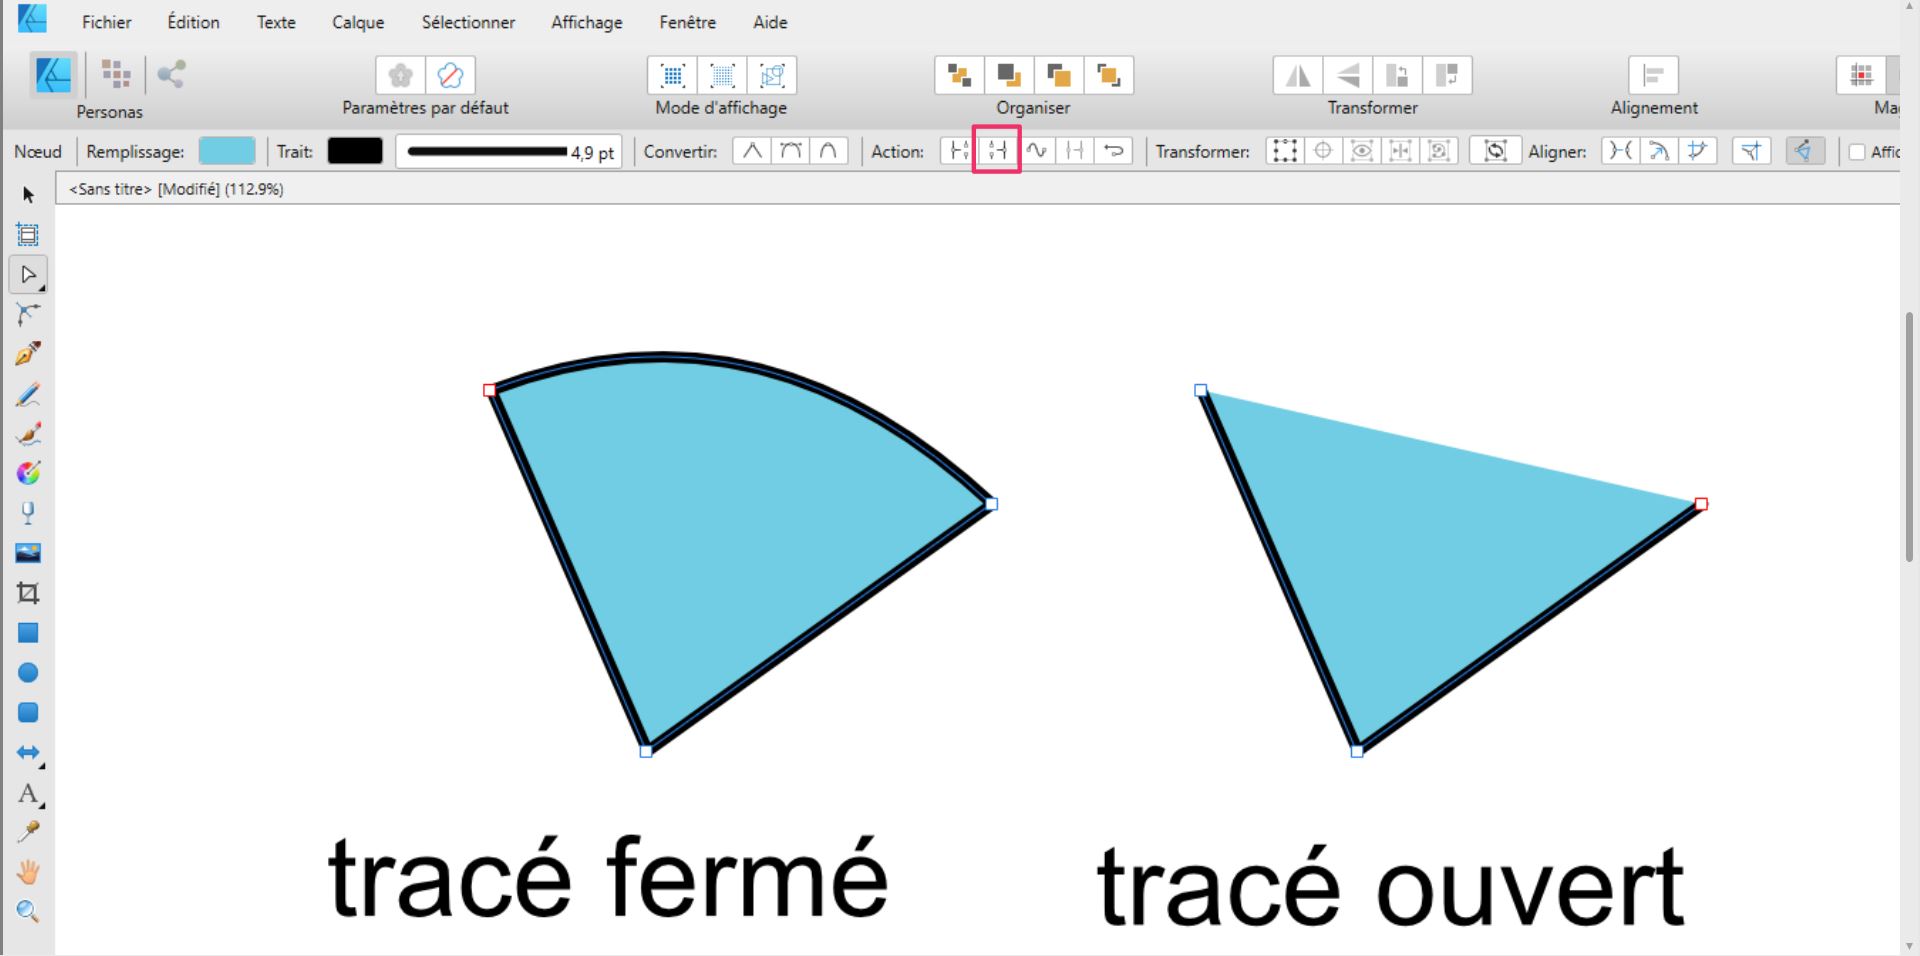The image size is (1920, 956).
Task: Click Synchronize defaults from selection icon
Action: point(400,75)
